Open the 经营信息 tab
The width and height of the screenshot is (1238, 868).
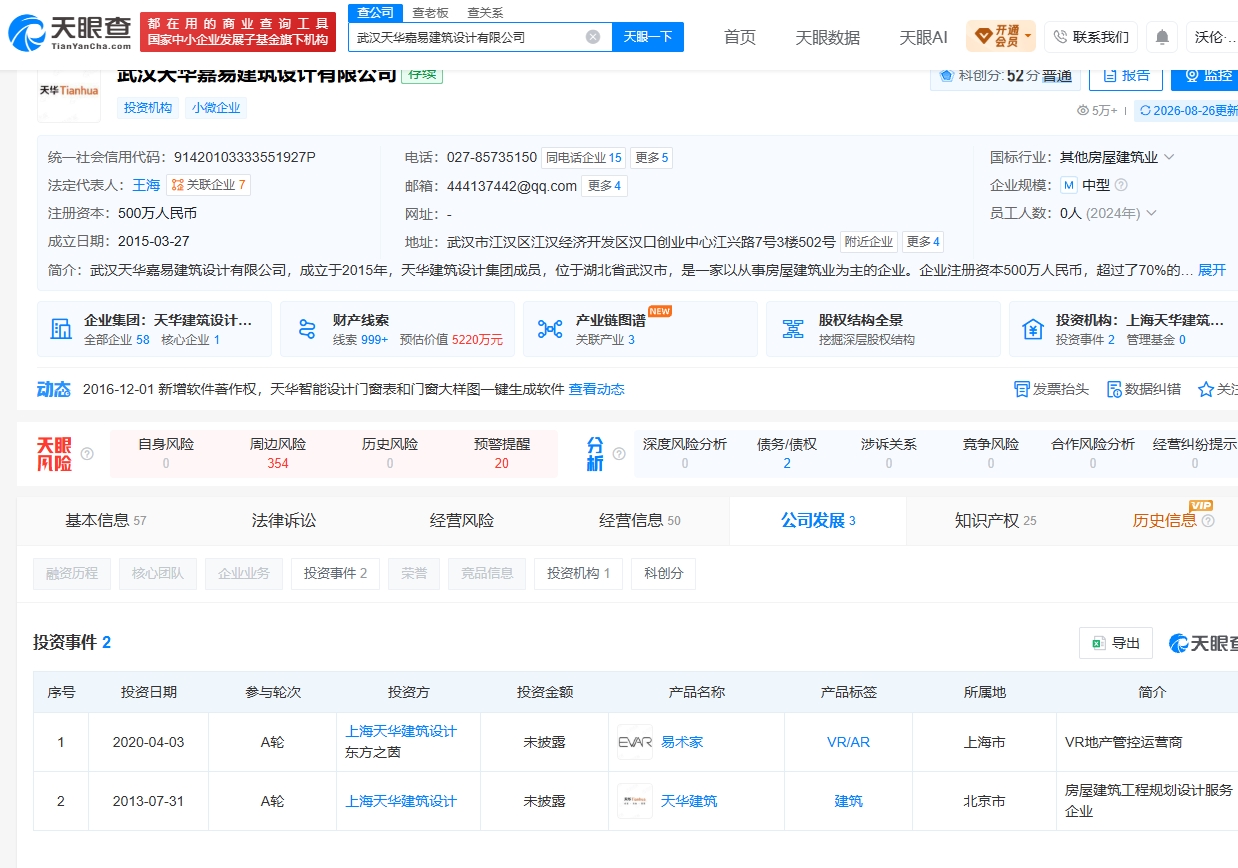(640, 520)
